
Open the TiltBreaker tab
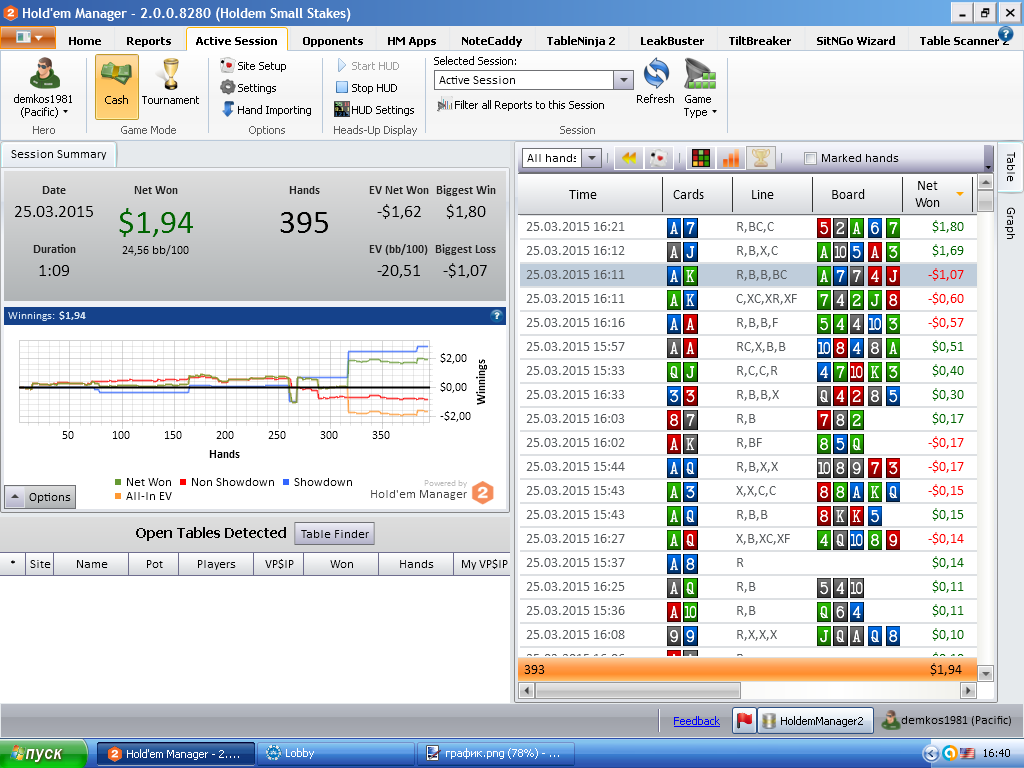pyautogui.click(x=760, y=40)
